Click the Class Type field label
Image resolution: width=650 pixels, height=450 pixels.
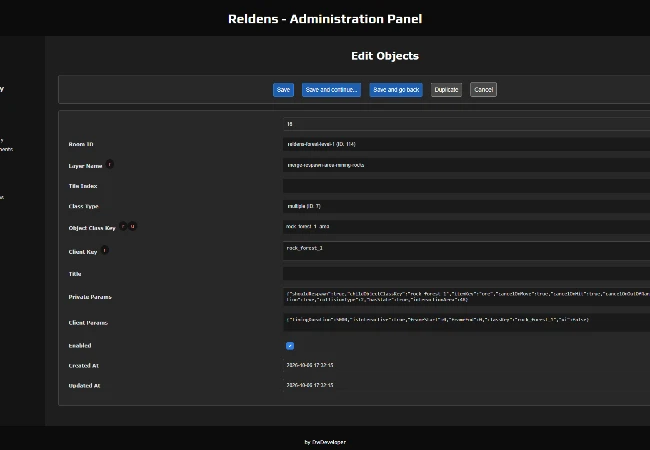pyautogui.click(x=83, y=206)
